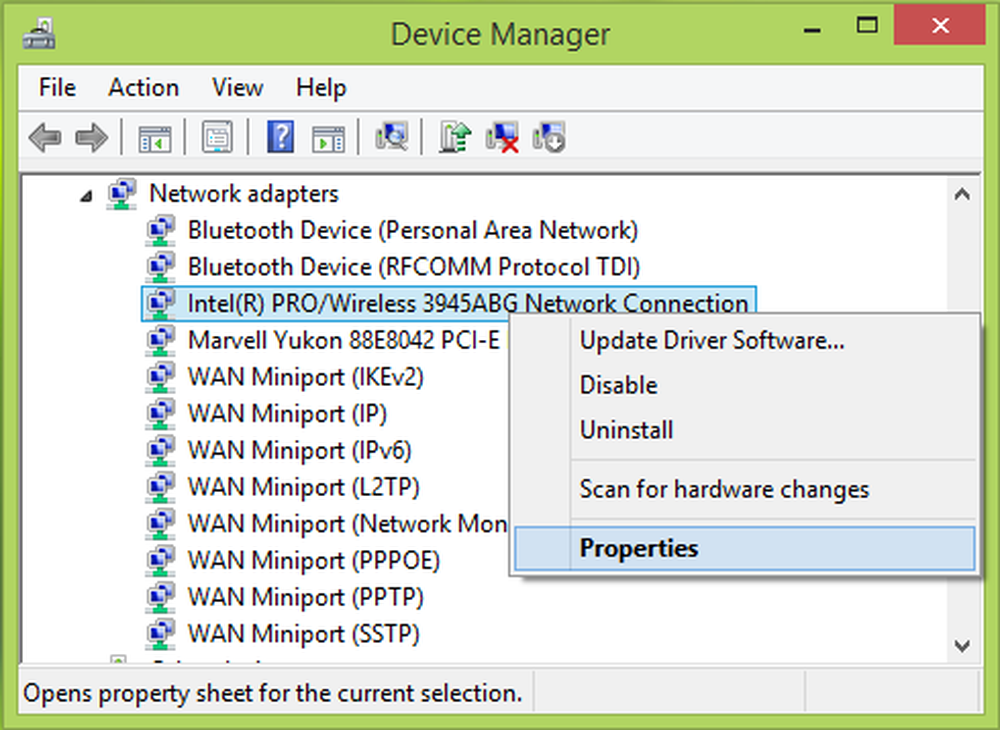This screenshot has height=730, width=1000.
Task: Open the Action menu
Action: pyautogui.click(x=143, y=88)
